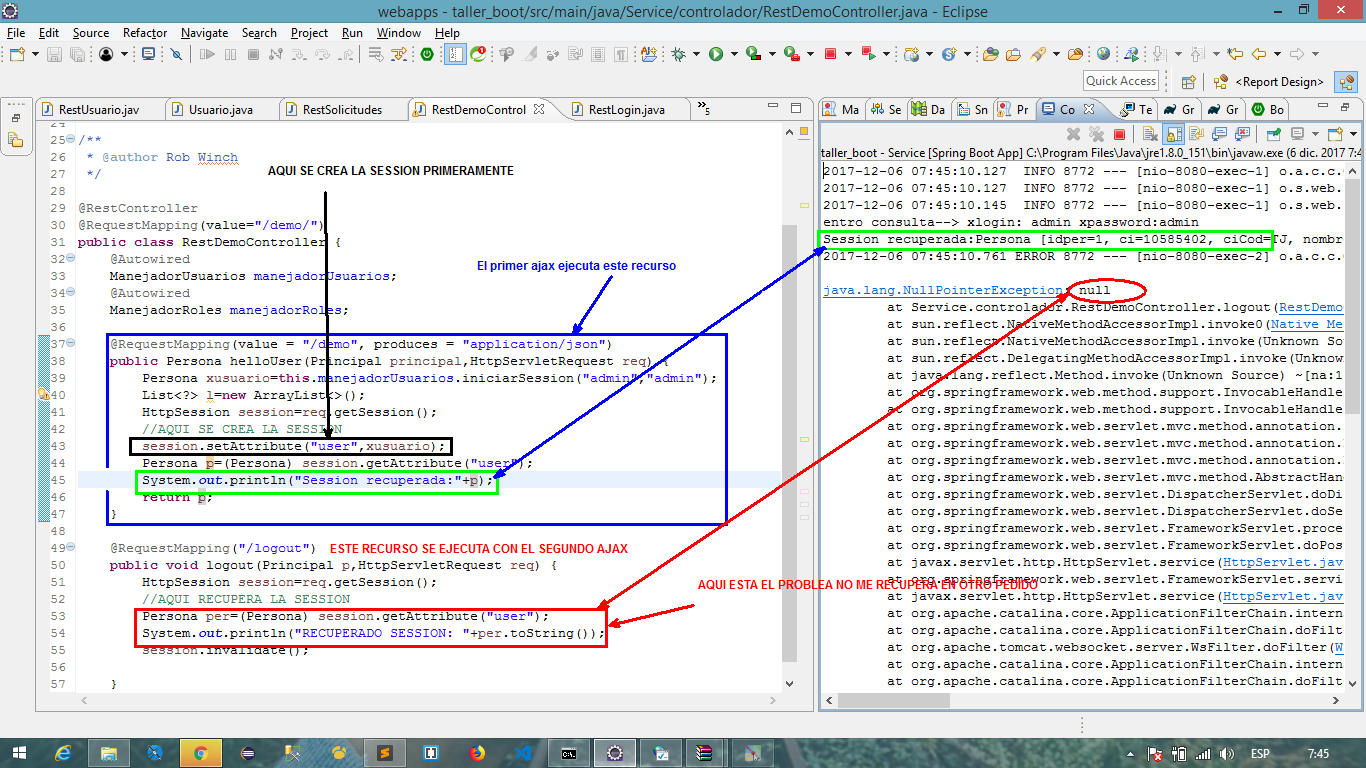Click the Back navigation arrow
Viewport: 1366px width, 768px height.
(1259, 54)
